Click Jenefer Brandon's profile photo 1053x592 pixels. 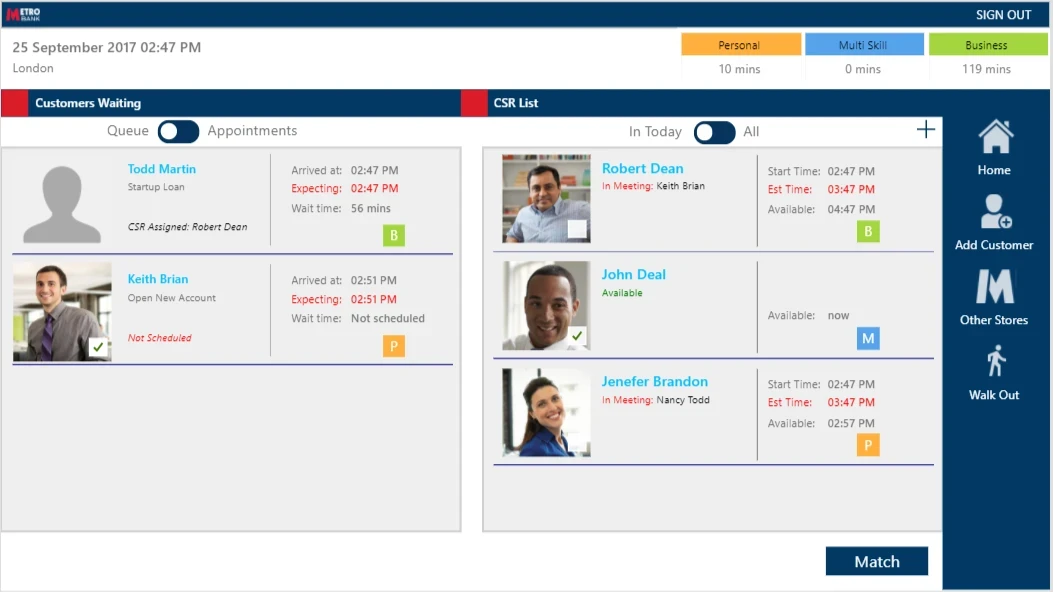point(545,411)
